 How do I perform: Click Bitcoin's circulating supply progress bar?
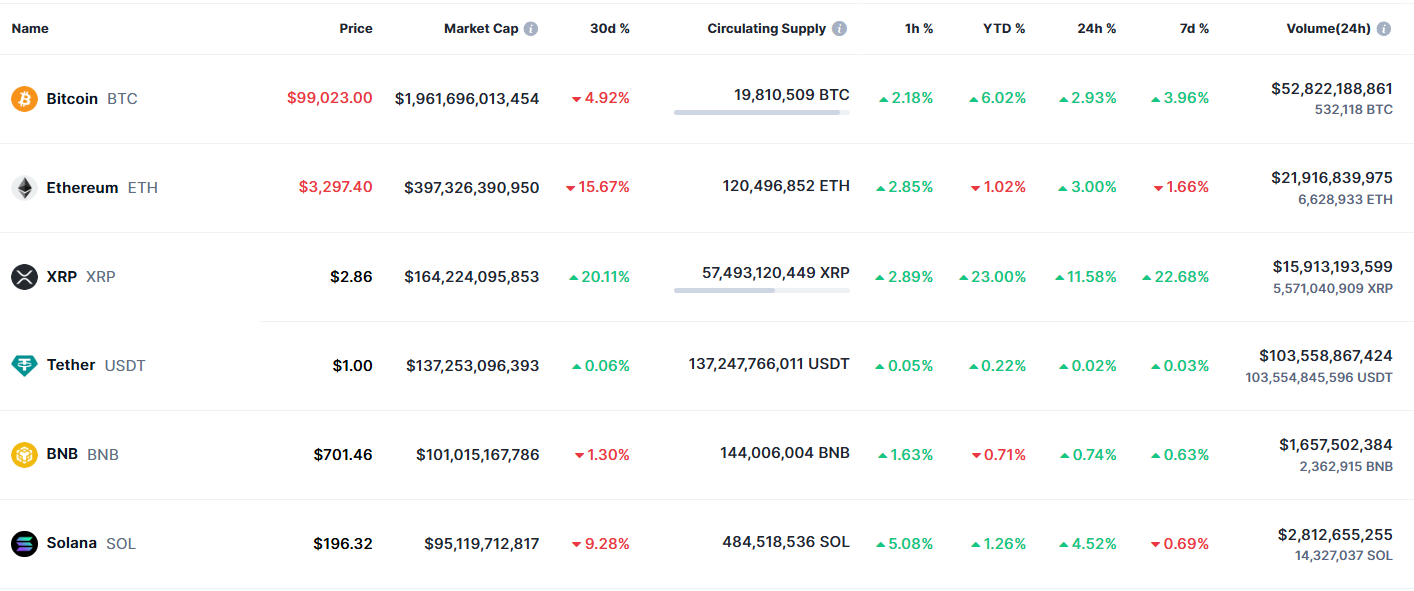[761, 113]
